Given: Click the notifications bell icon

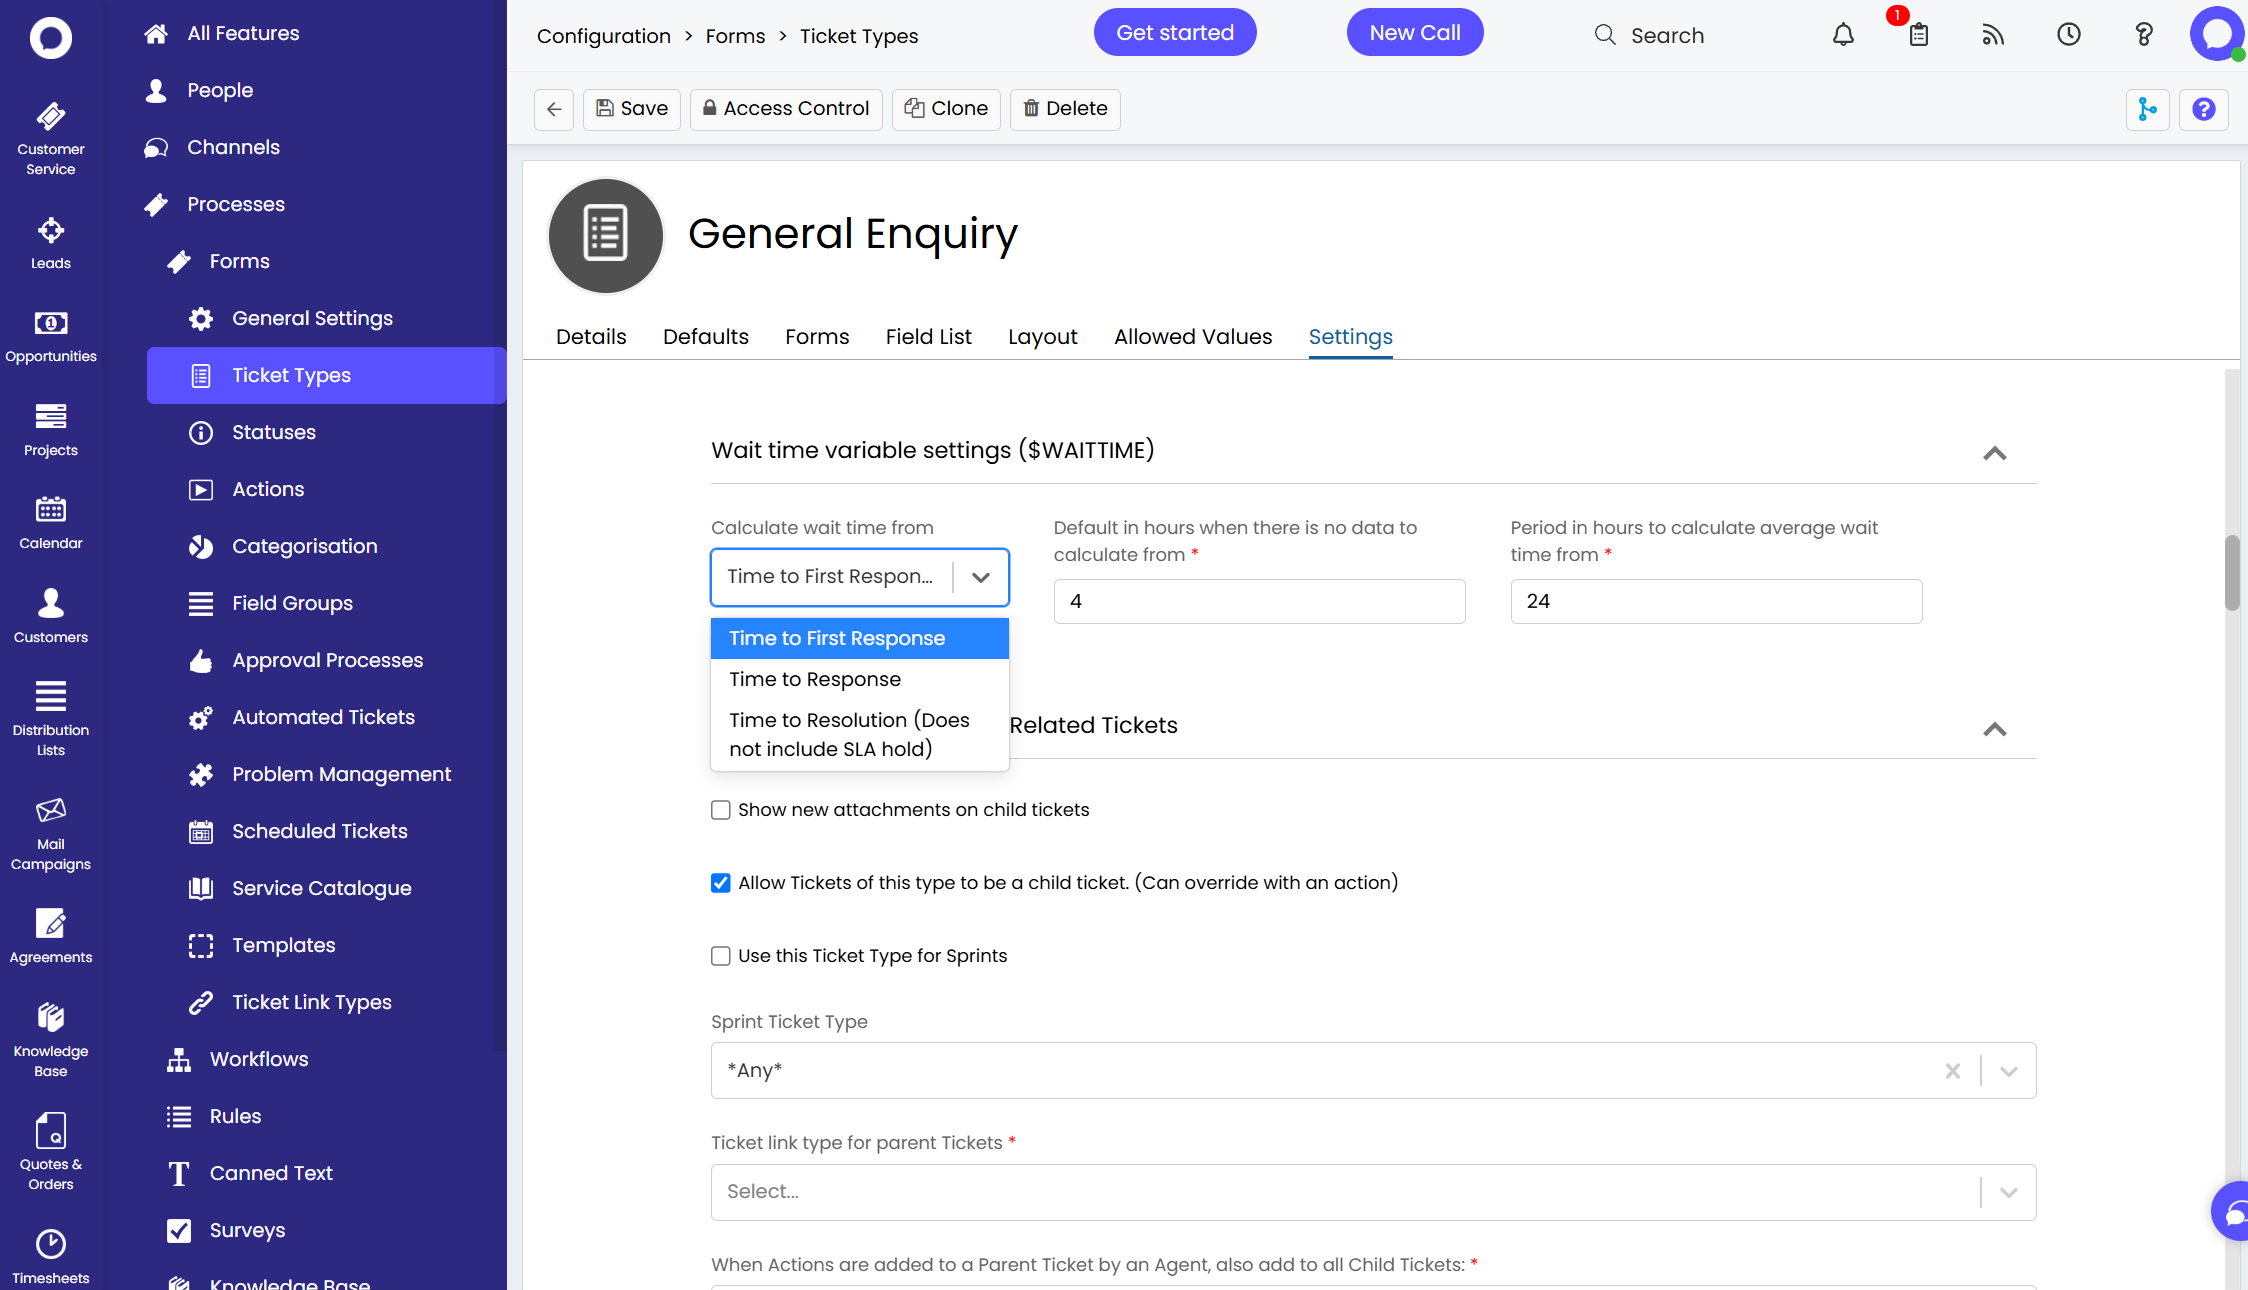Looking at the screenshot, I should click(x=1843, y=35).
